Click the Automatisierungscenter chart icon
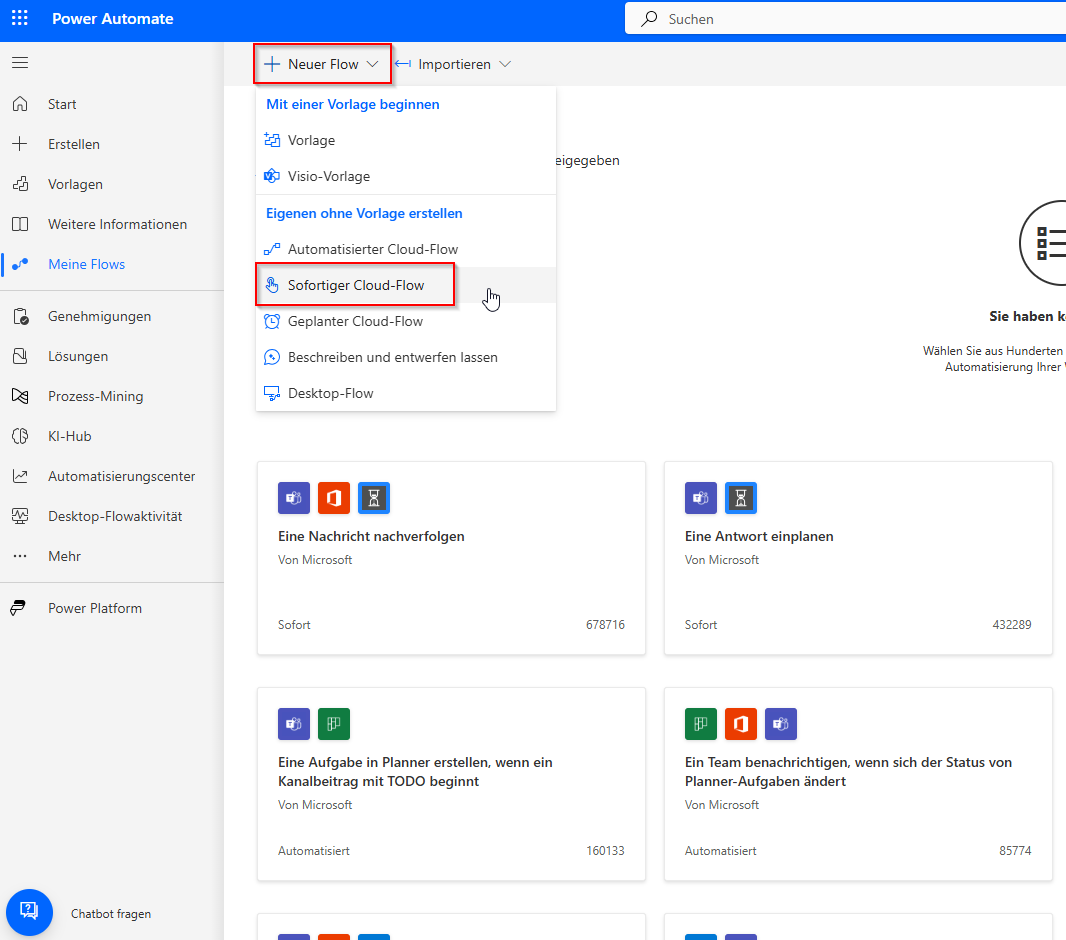This screenshot has width=1066, height=940. [x=20, y=476]
